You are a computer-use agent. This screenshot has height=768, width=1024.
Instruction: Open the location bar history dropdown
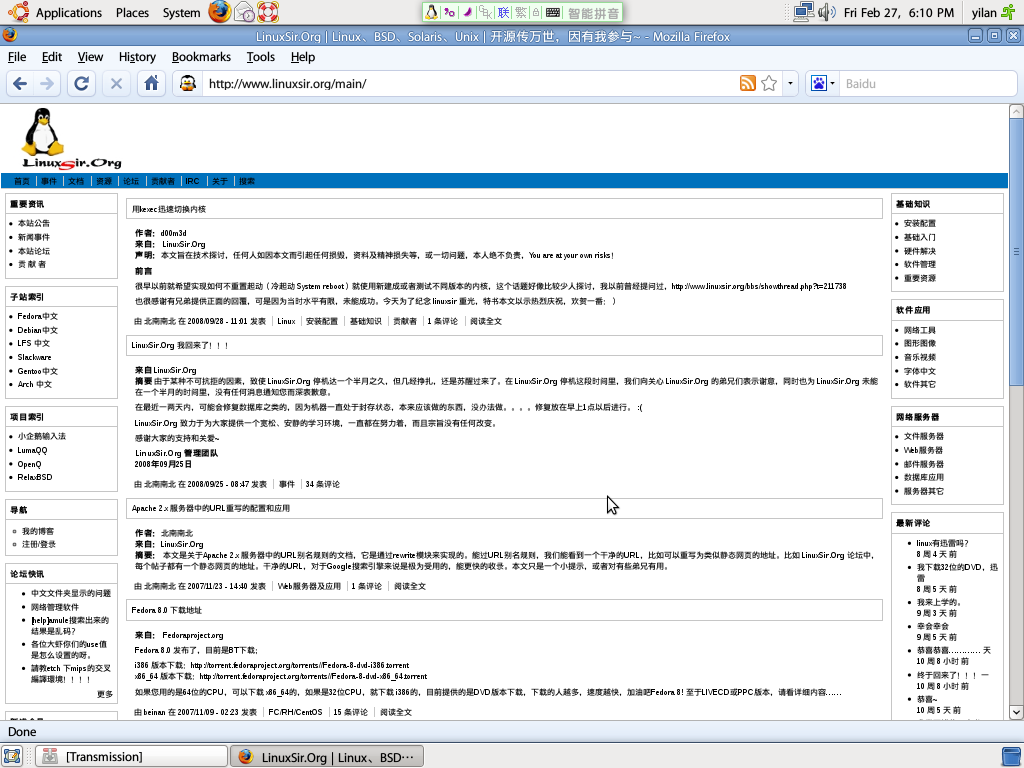[x=790, y=84]
